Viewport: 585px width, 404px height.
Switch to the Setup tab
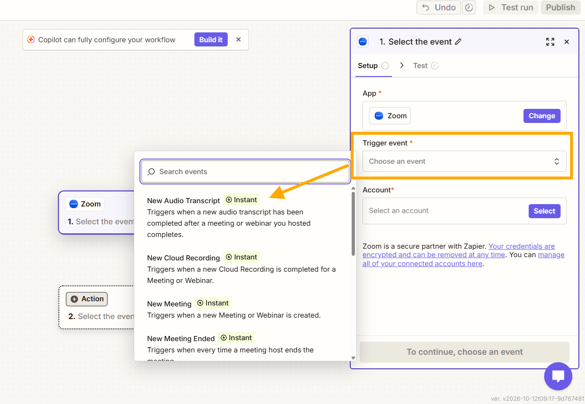(373, 66)
